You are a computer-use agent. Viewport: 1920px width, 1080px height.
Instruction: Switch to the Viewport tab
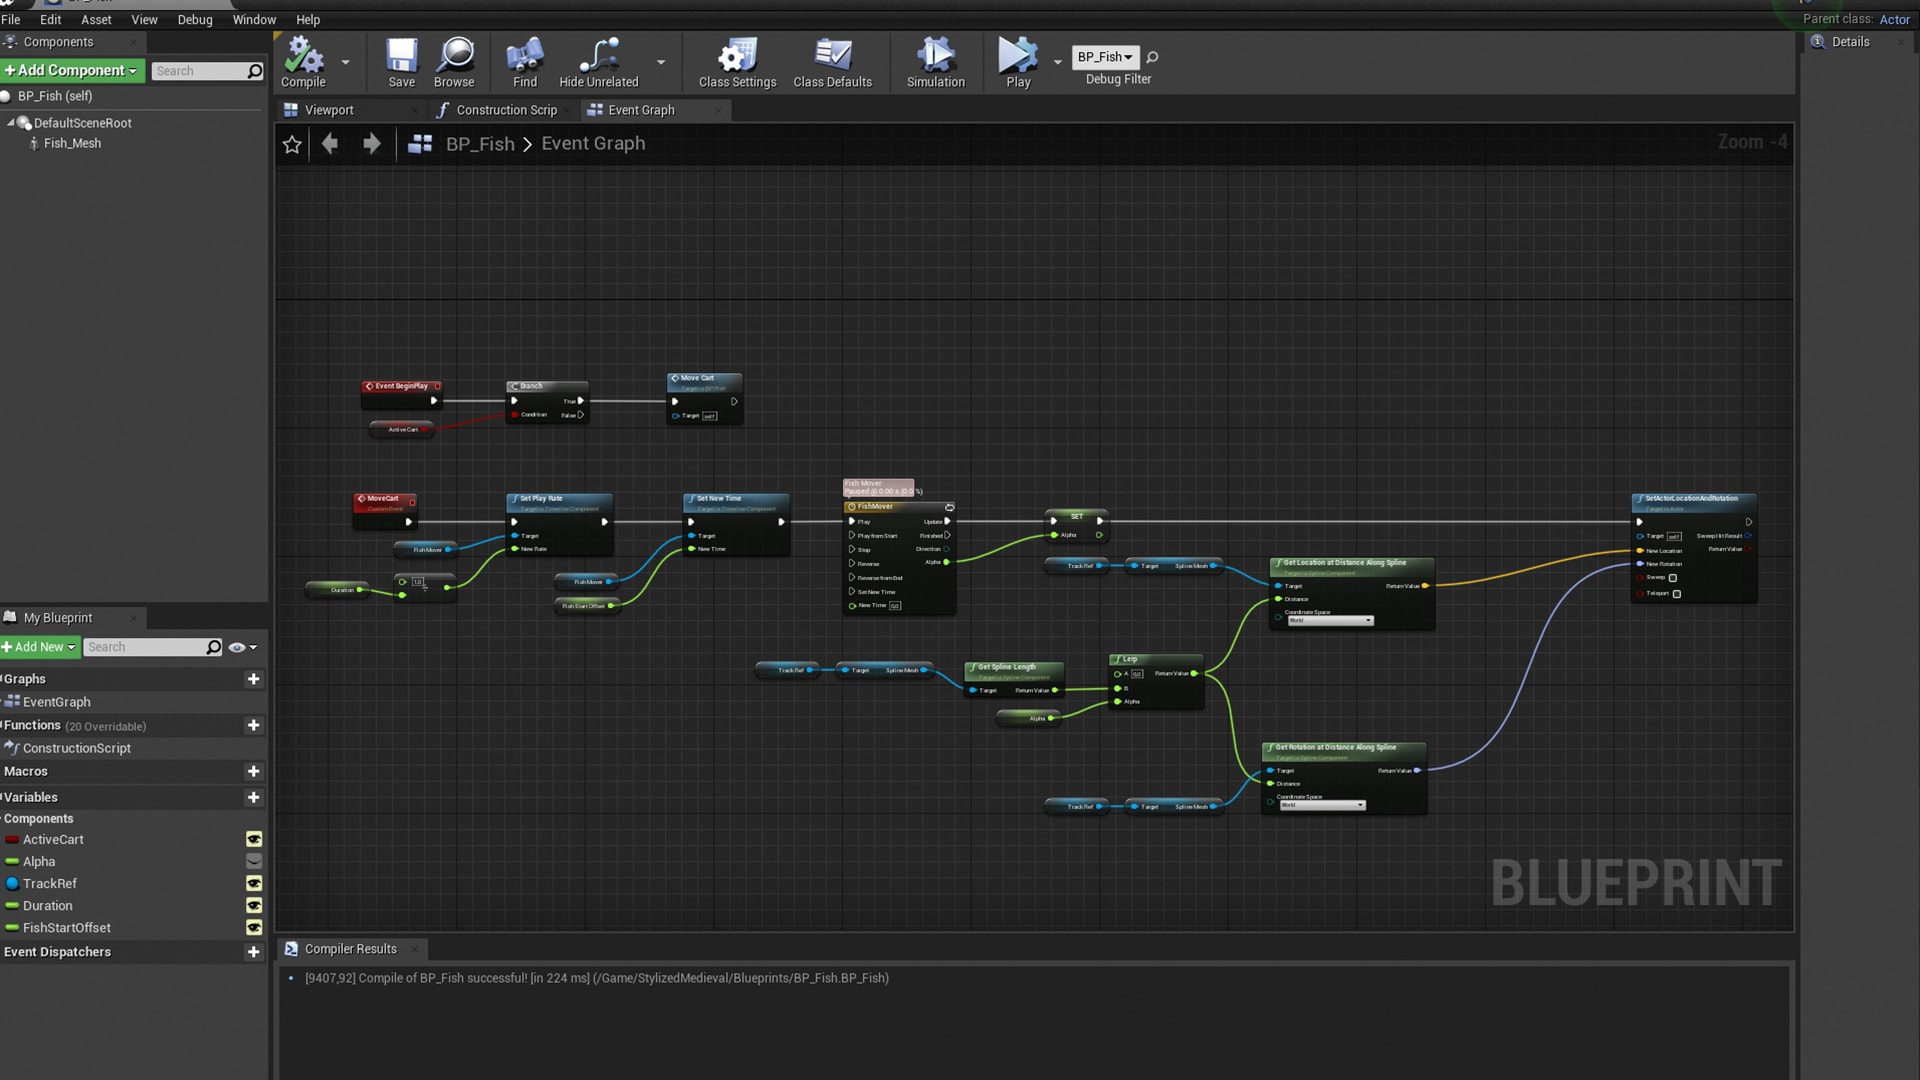(x=329, y=110)
